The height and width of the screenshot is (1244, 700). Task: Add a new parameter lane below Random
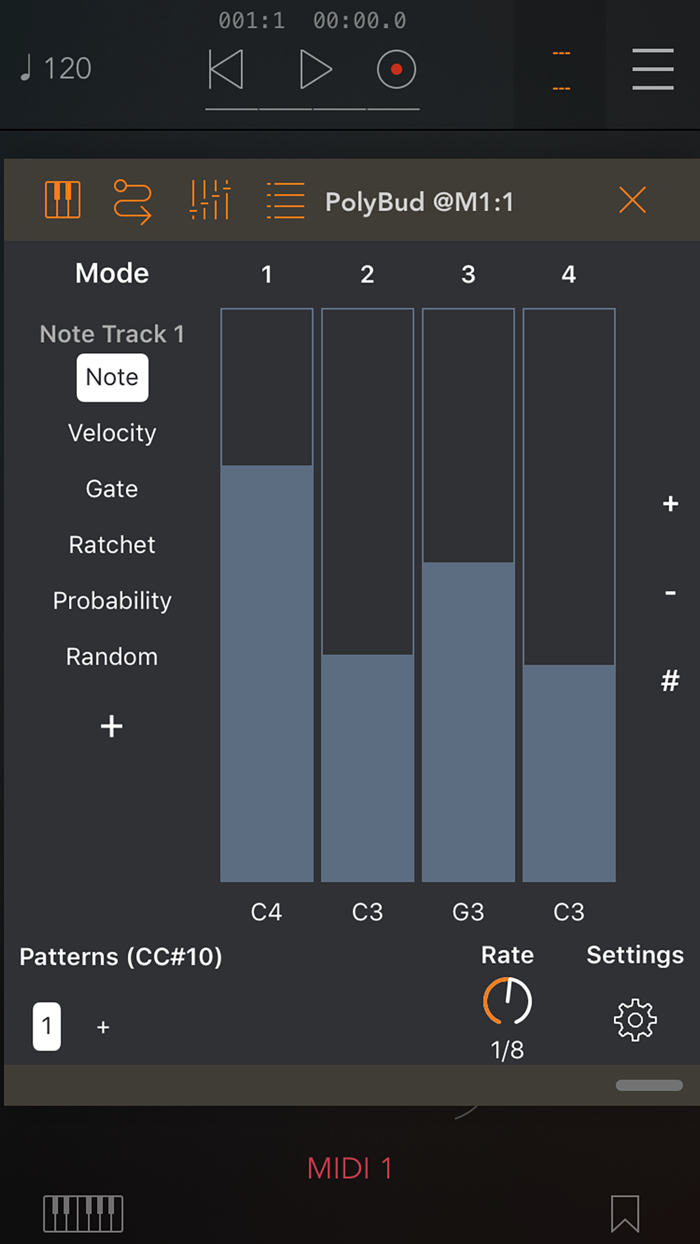(111, 726)
